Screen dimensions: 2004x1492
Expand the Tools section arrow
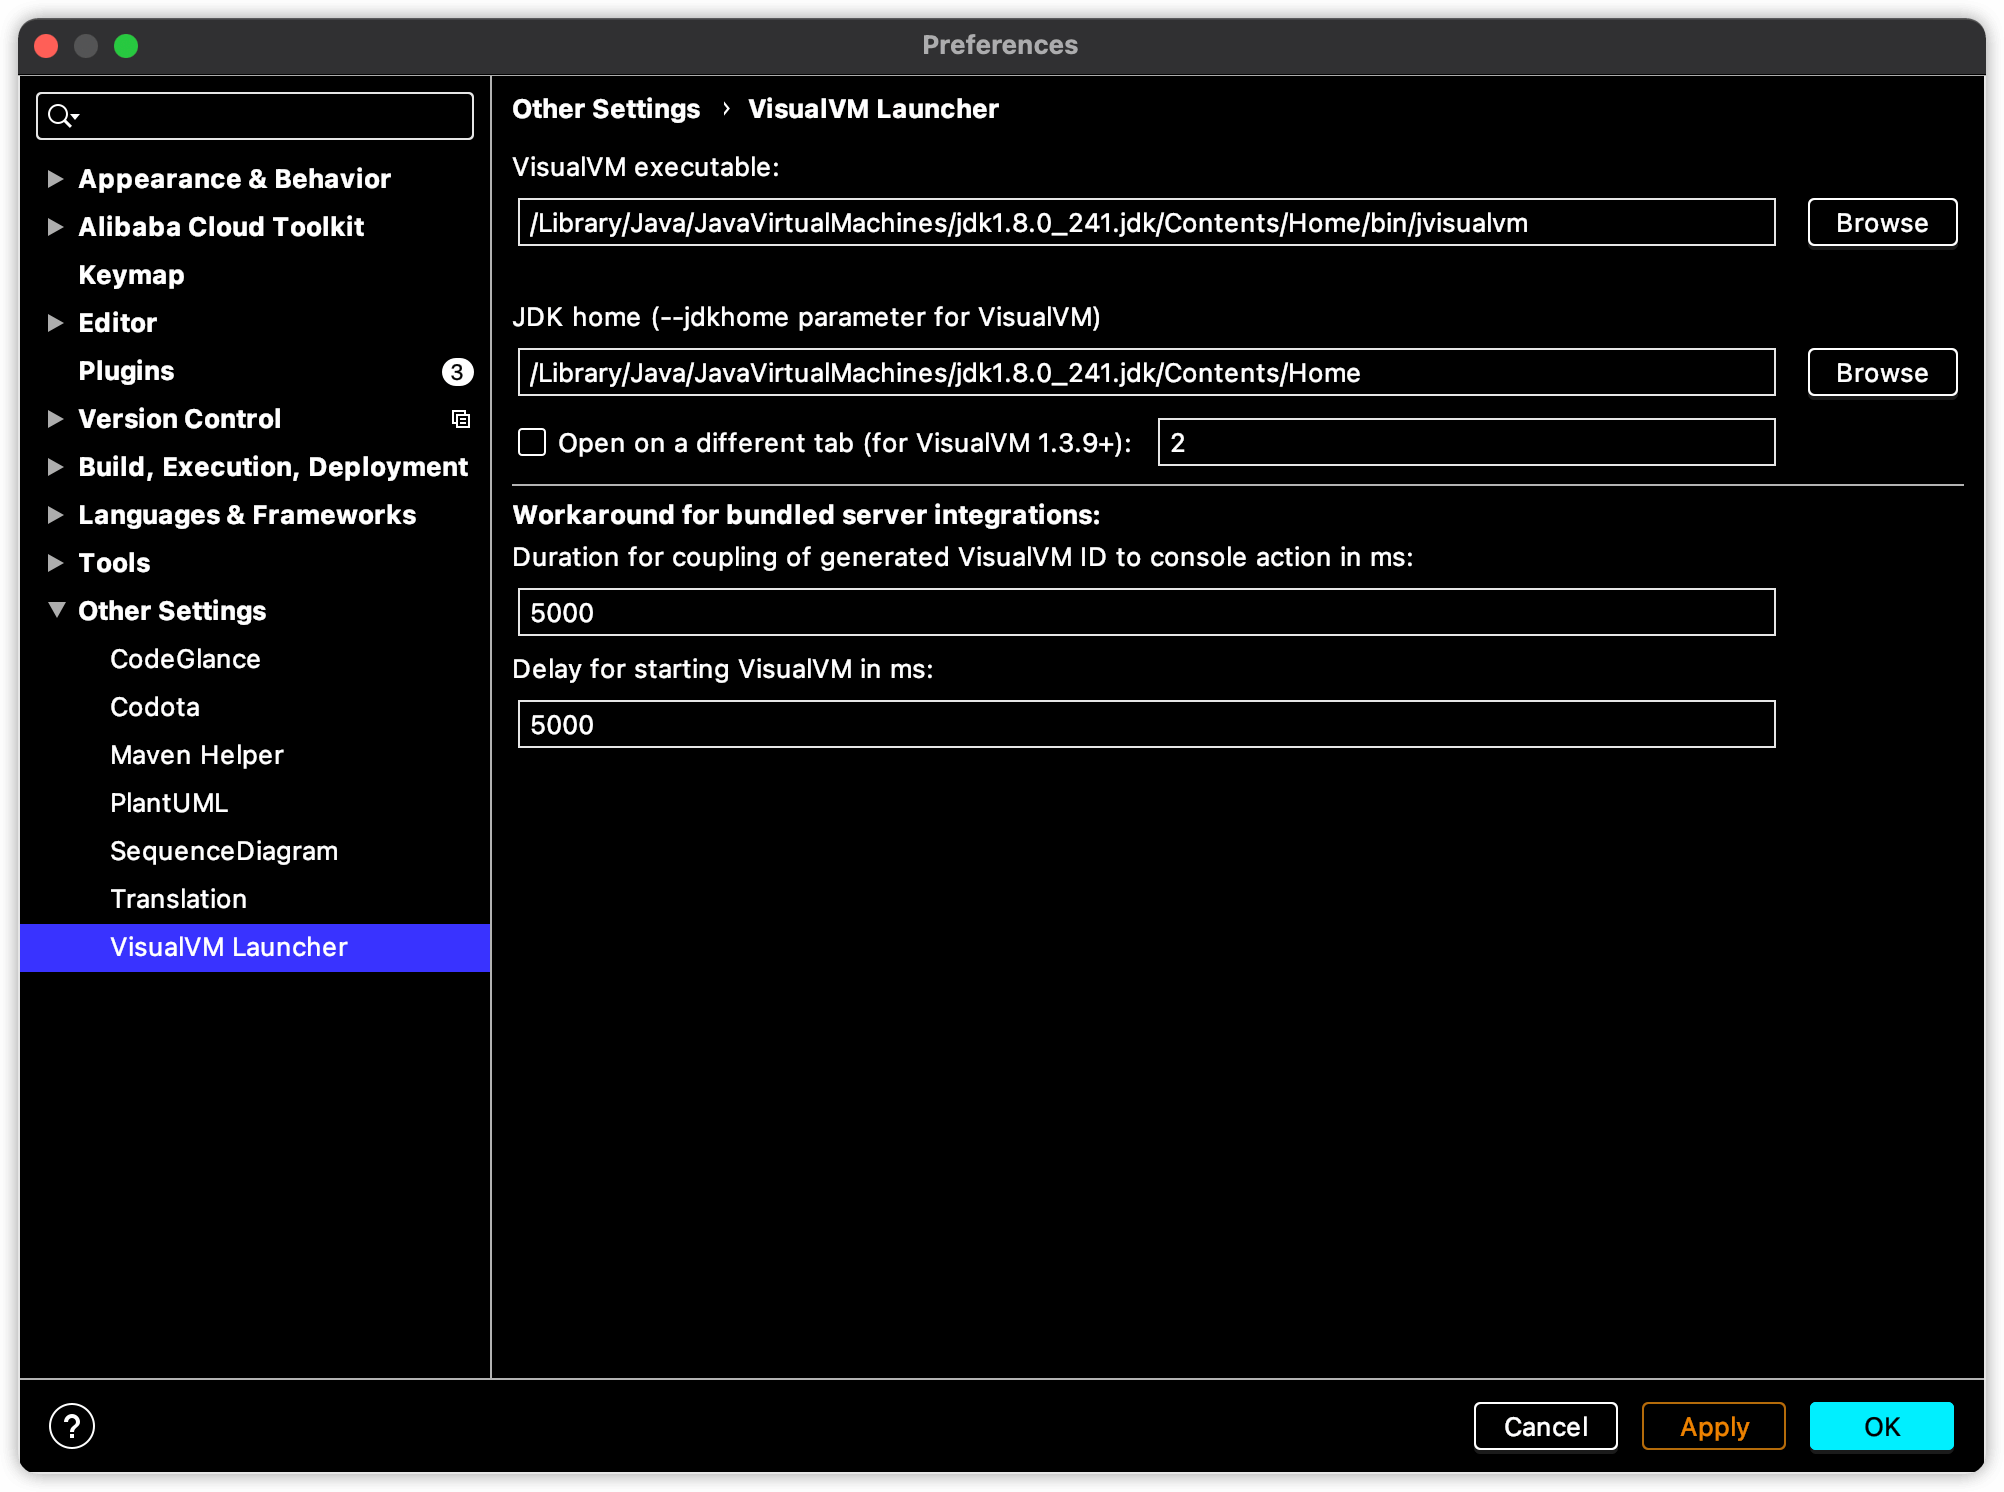[56, 563]
